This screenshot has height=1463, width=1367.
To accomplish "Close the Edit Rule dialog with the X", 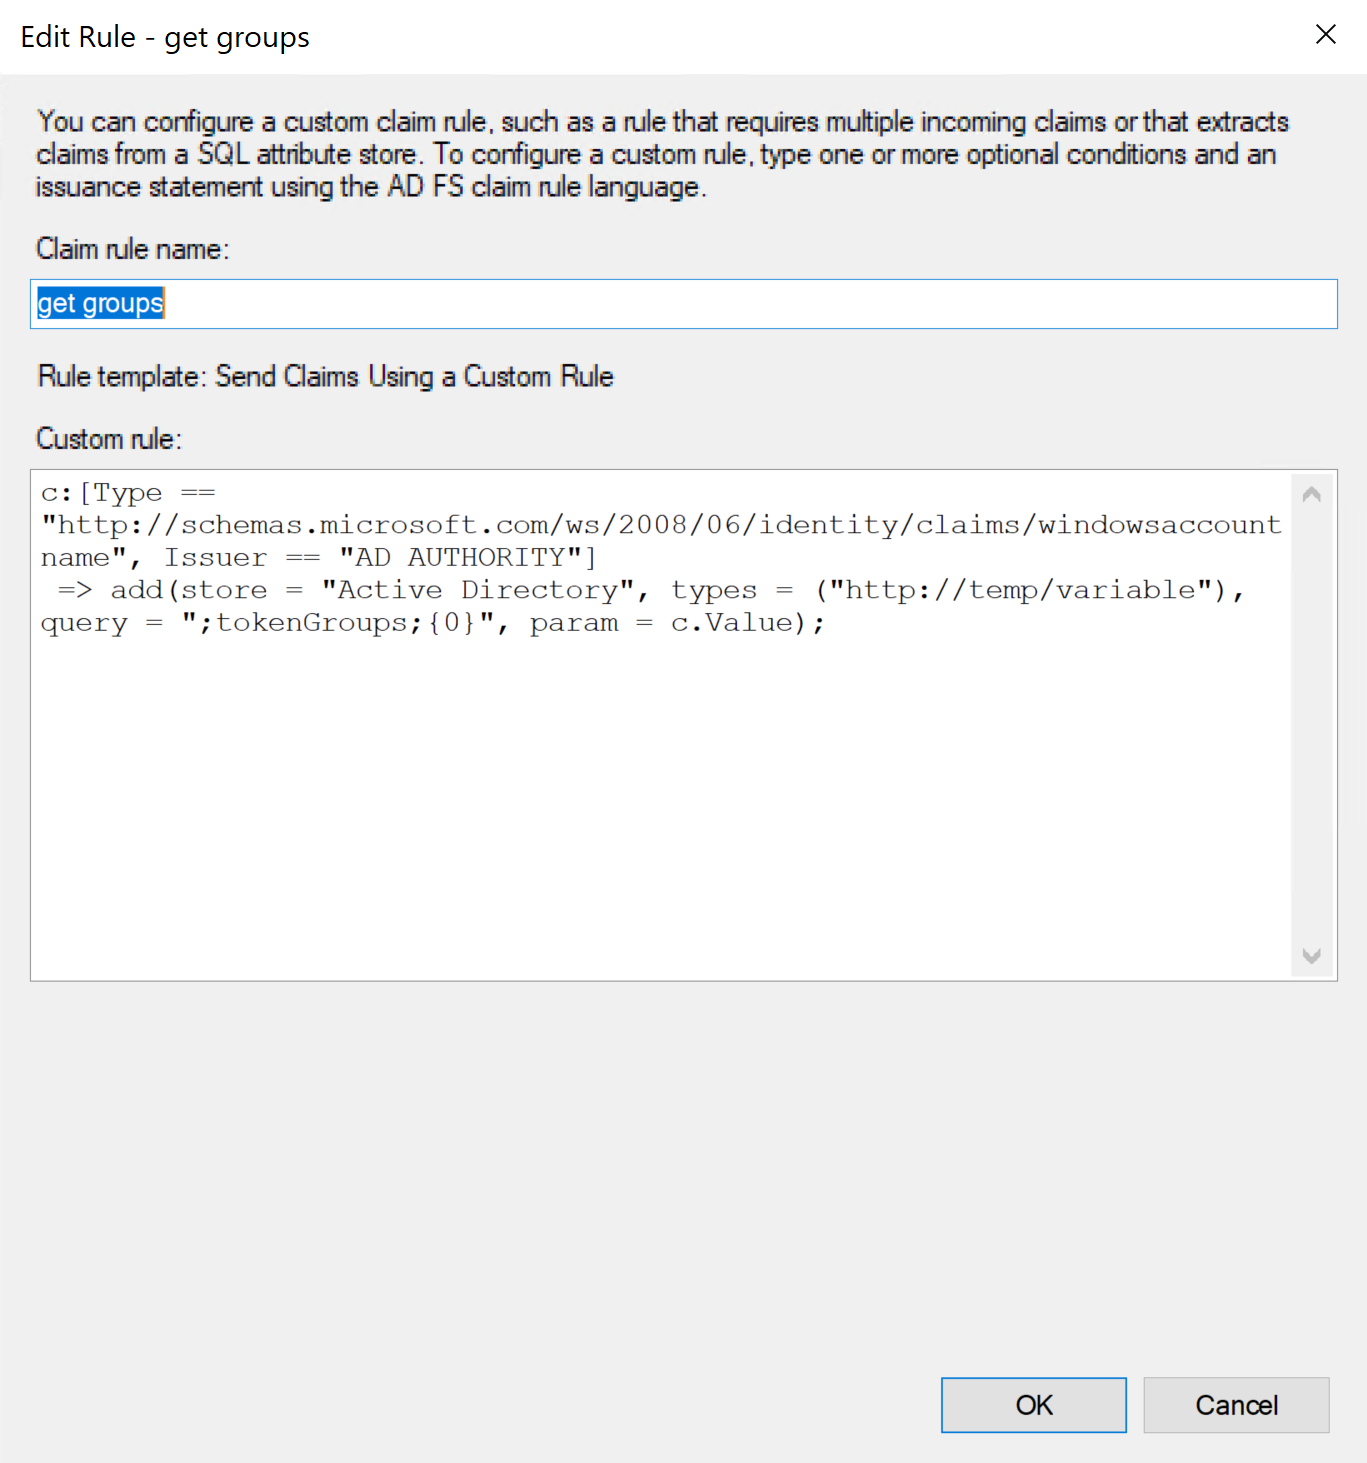I will (1325, 34).
